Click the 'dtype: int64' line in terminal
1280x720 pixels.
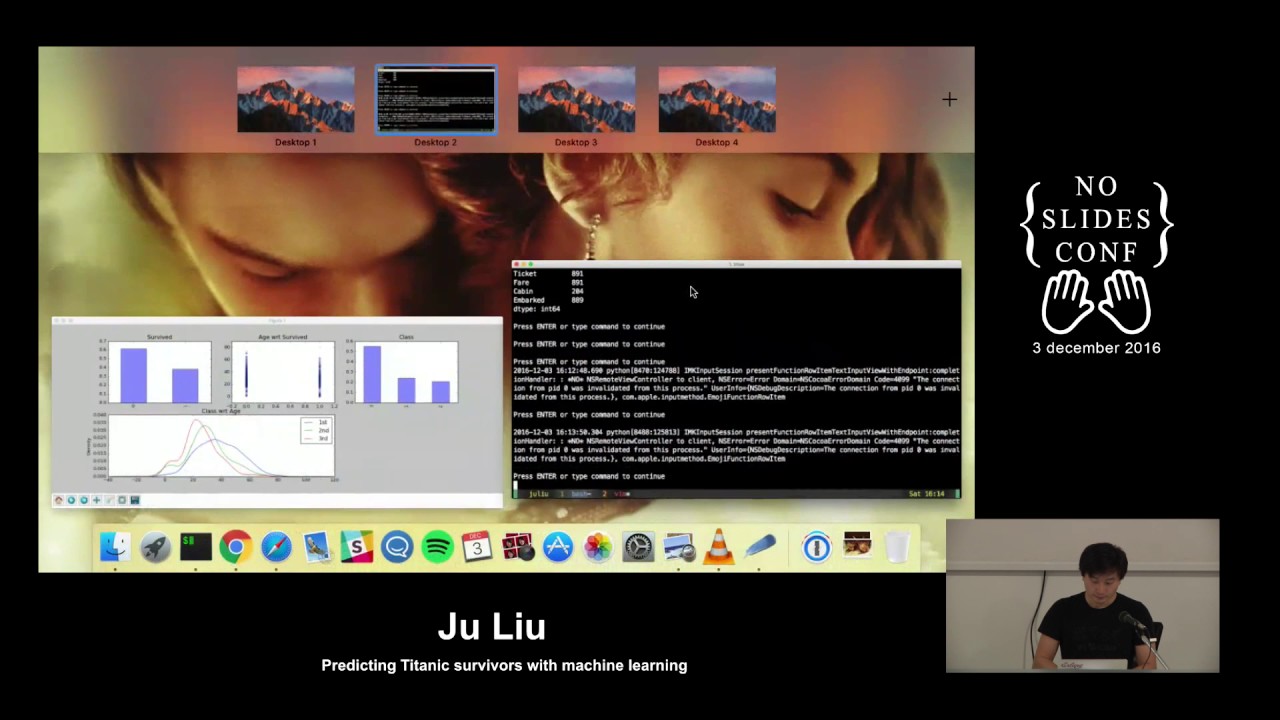[x=537, y=309]
